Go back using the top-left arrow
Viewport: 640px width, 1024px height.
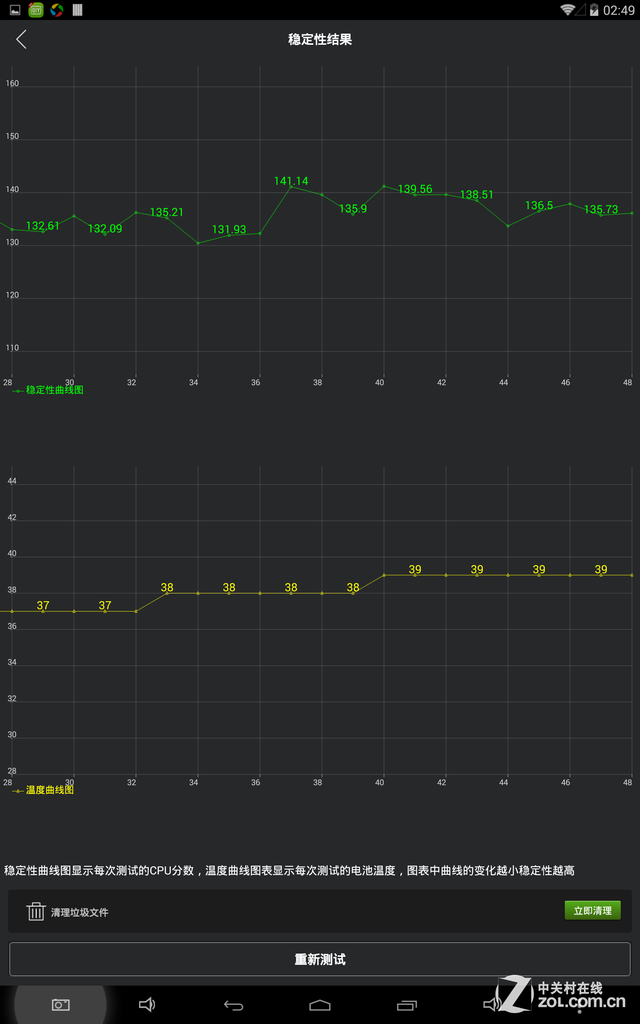21,39
